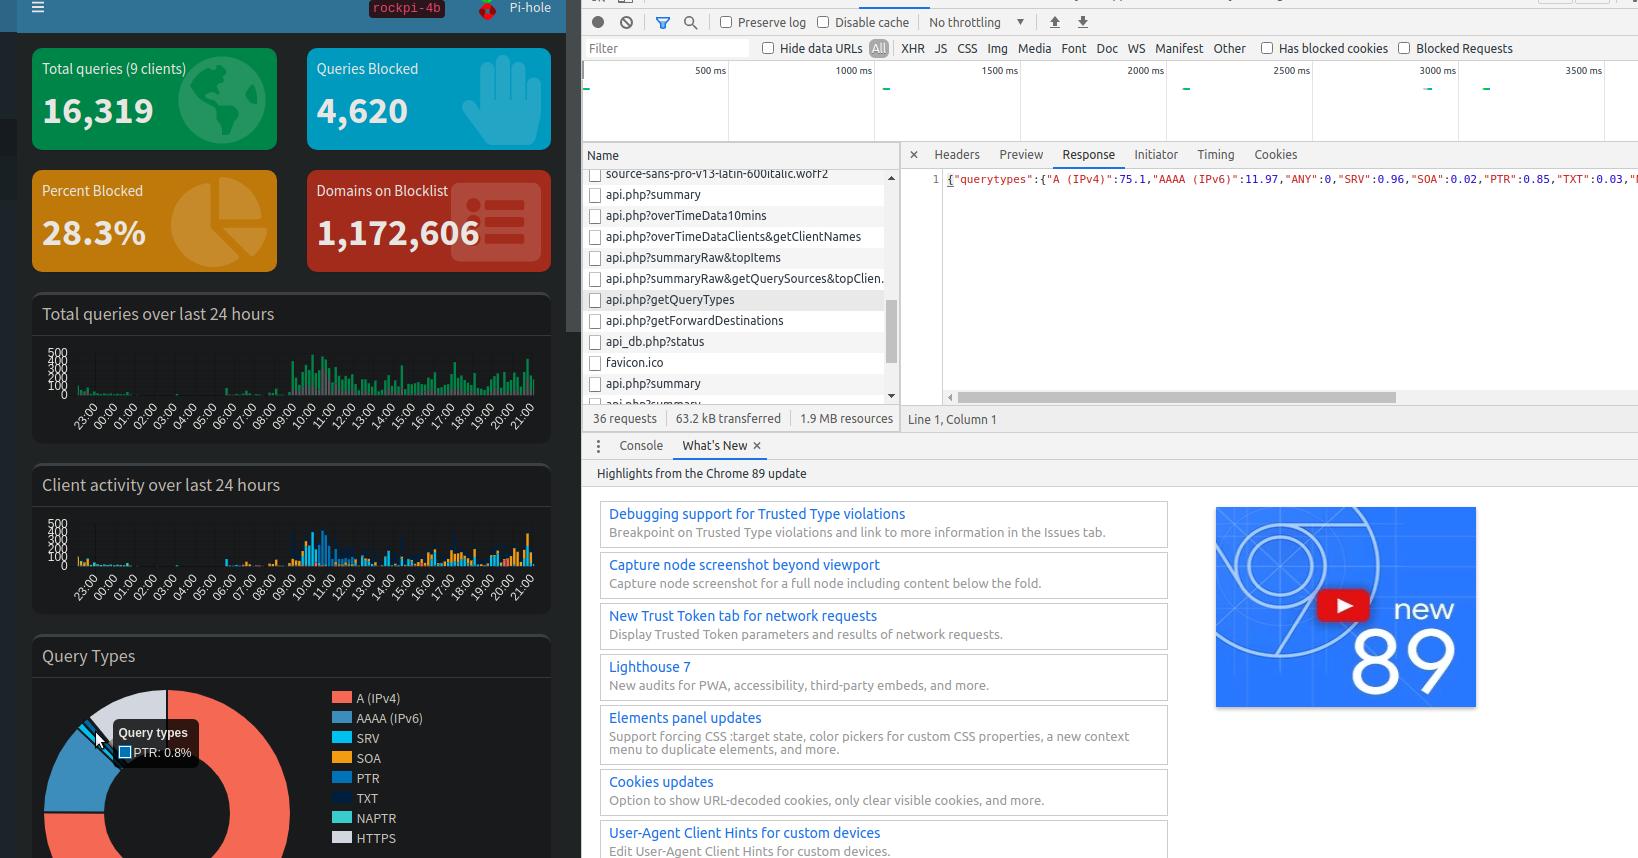This screenshot has height=858, width=1638.
Task: Select the Response tab
Action: click(1088, 155)
